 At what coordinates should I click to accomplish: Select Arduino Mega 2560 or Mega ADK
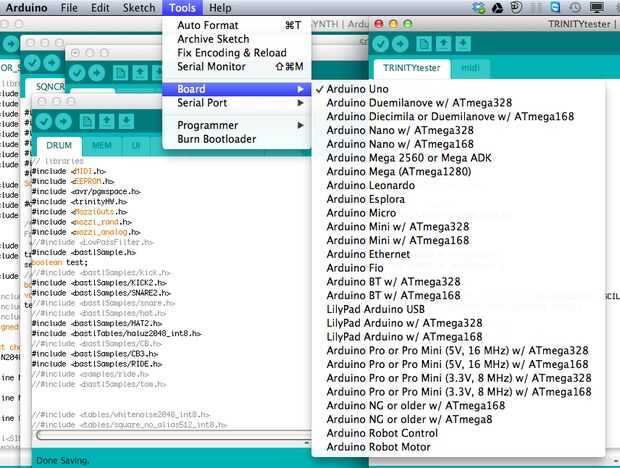point(459,158)
